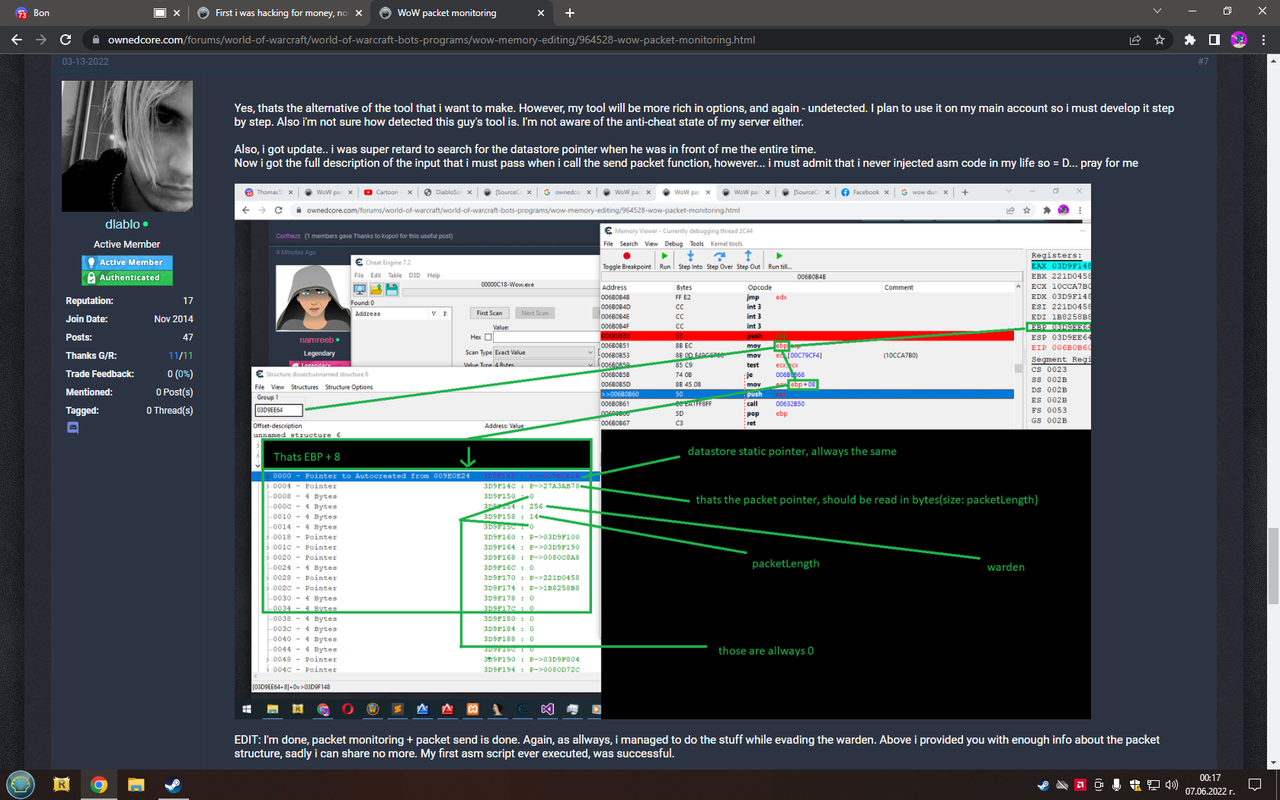Close the 'First i was hacking' tab

358,13
